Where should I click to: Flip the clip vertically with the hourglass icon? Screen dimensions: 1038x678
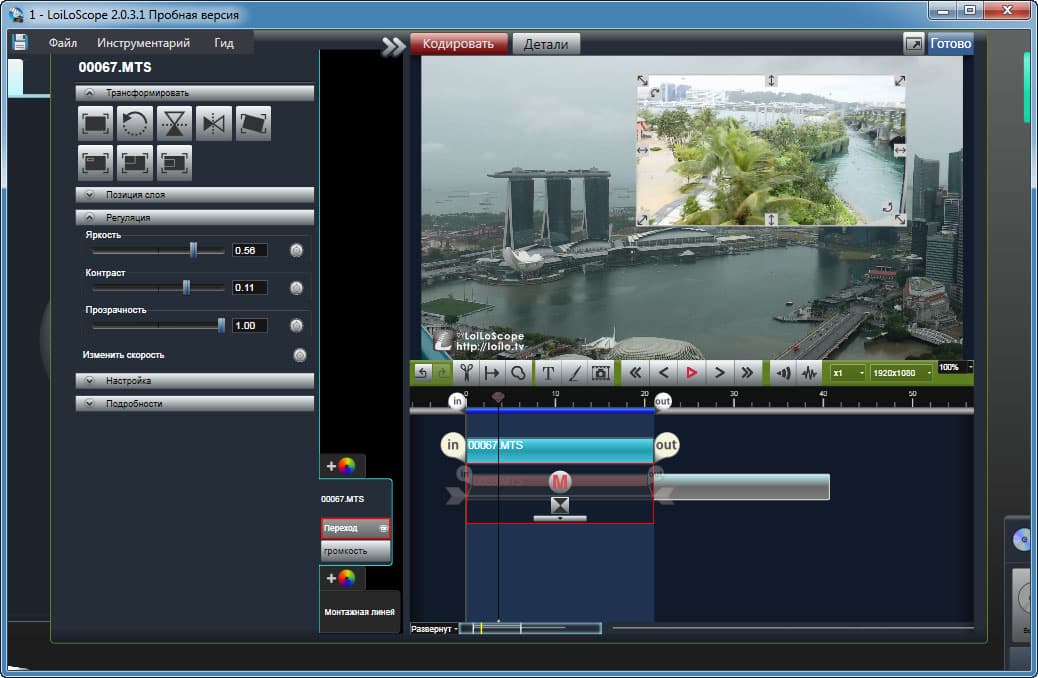[x=174, y=123]
